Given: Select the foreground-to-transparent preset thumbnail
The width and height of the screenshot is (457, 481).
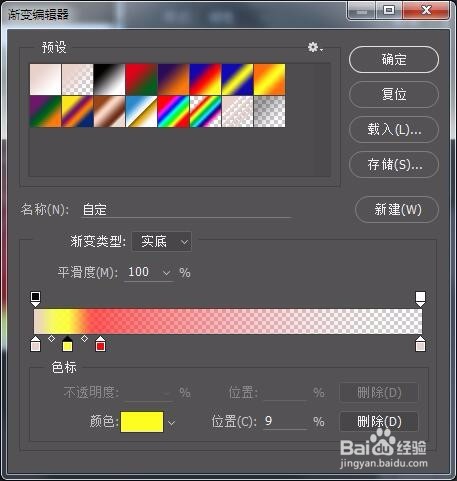Looking at the screenshot, I should click(x=77, y=80).
